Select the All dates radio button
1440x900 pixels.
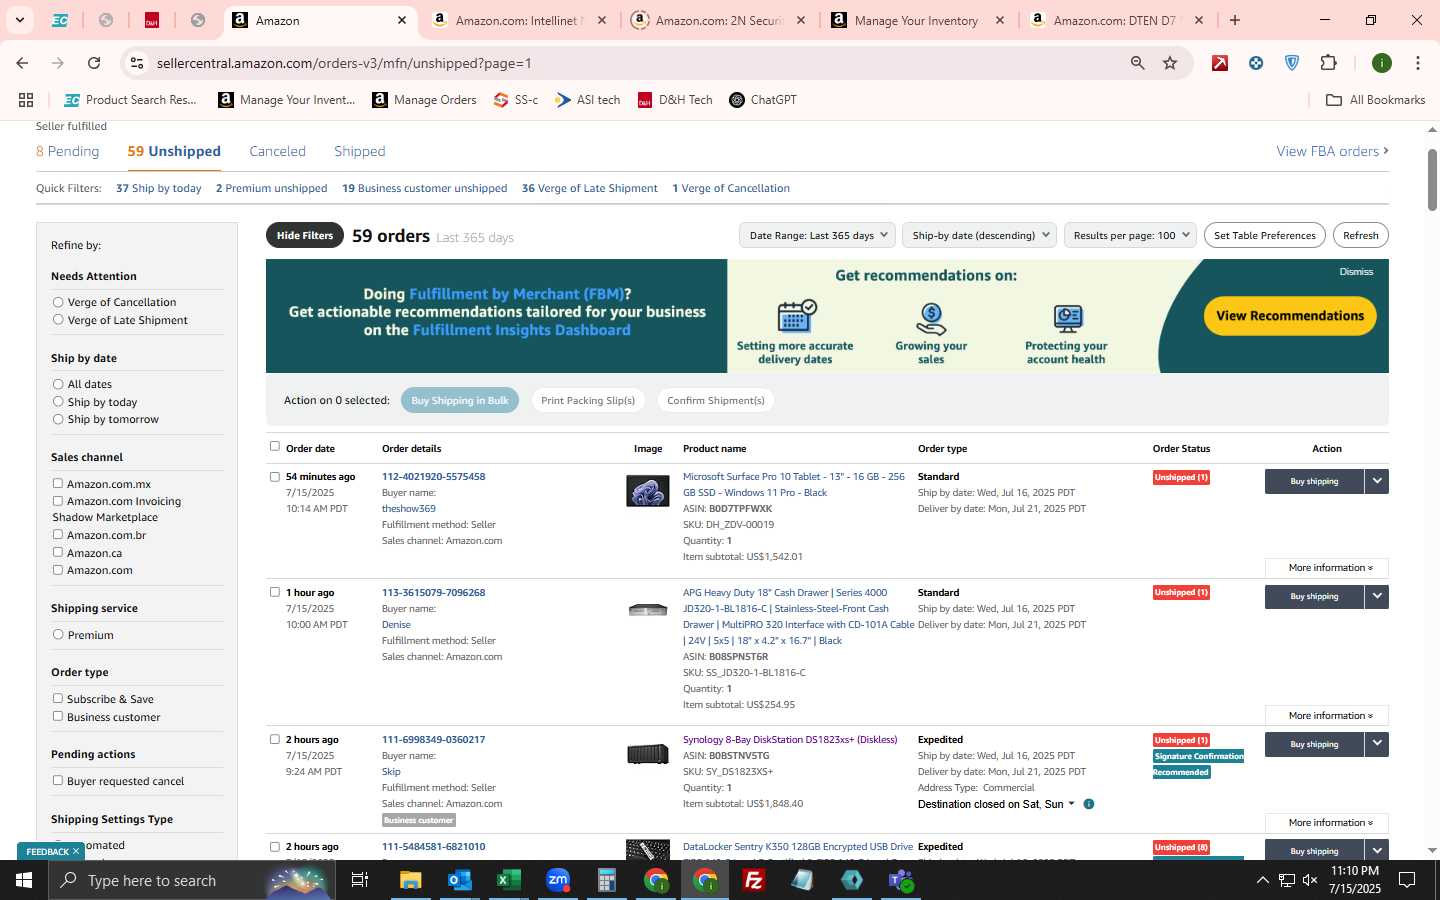pyautogui.click(x=58, y=384)
